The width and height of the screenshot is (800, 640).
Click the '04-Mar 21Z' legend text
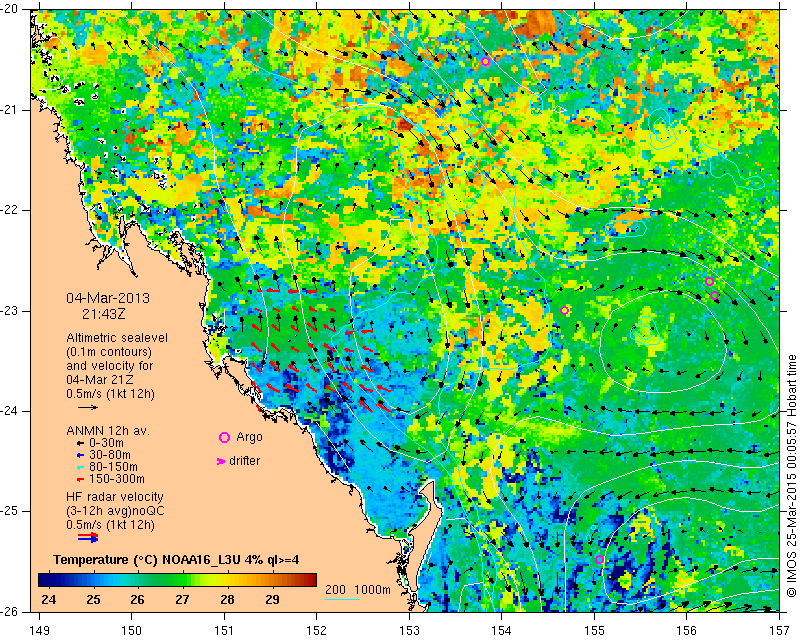[99, 380]
